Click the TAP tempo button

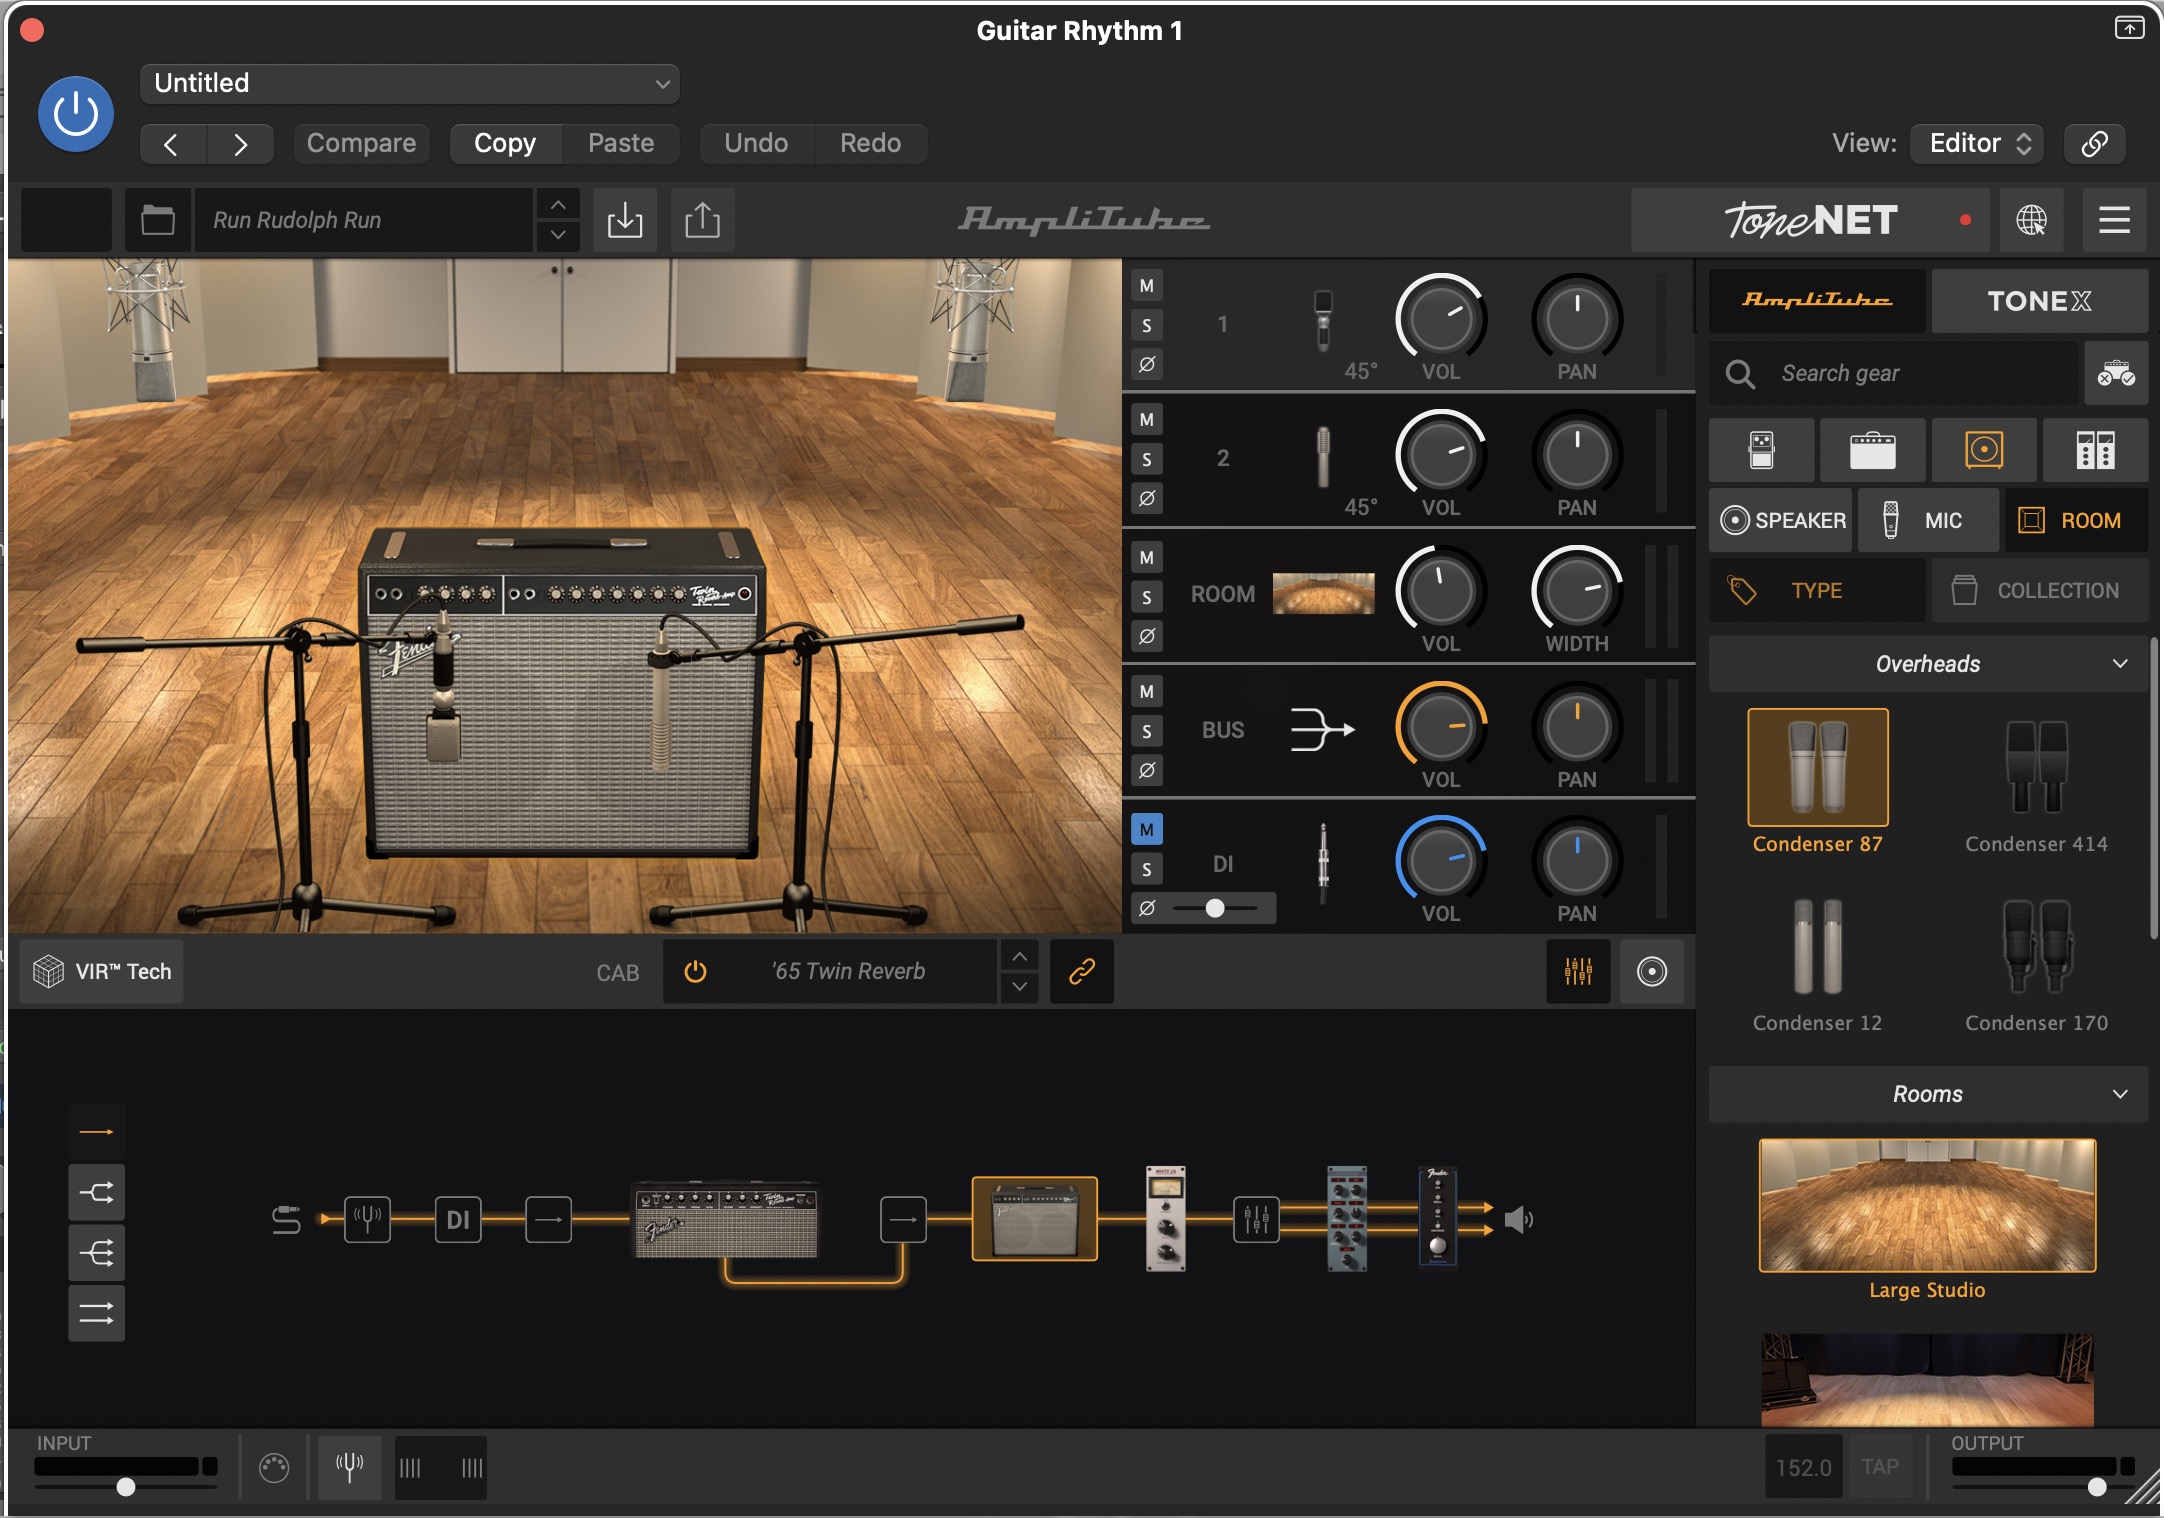[x=1879, y=1467]
